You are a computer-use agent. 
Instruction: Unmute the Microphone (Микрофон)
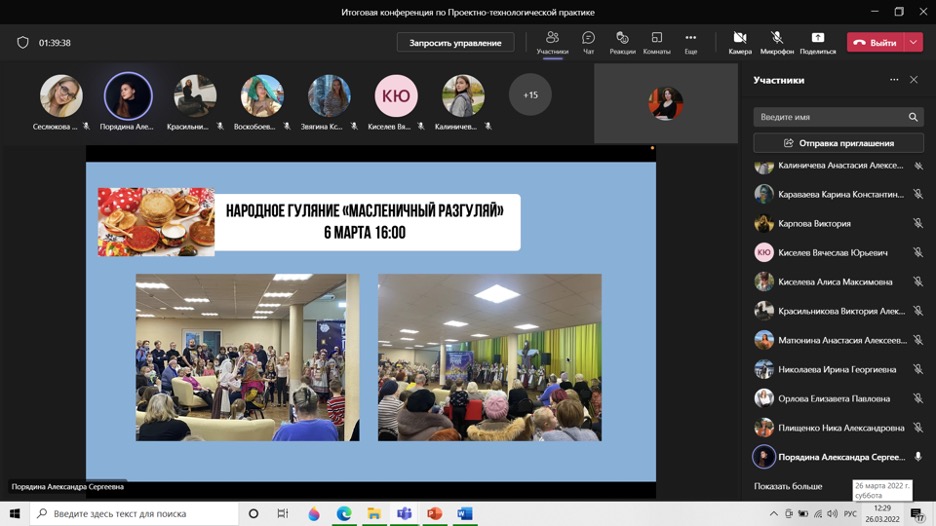777,42
